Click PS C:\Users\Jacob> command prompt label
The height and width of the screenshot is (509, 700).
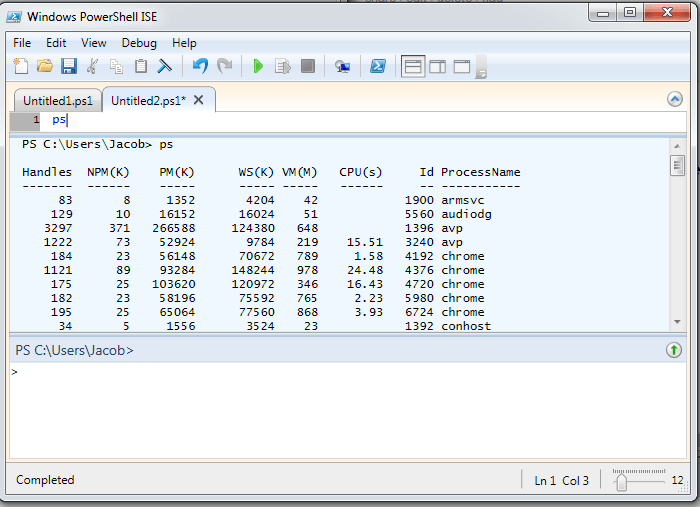coord(75,350)
